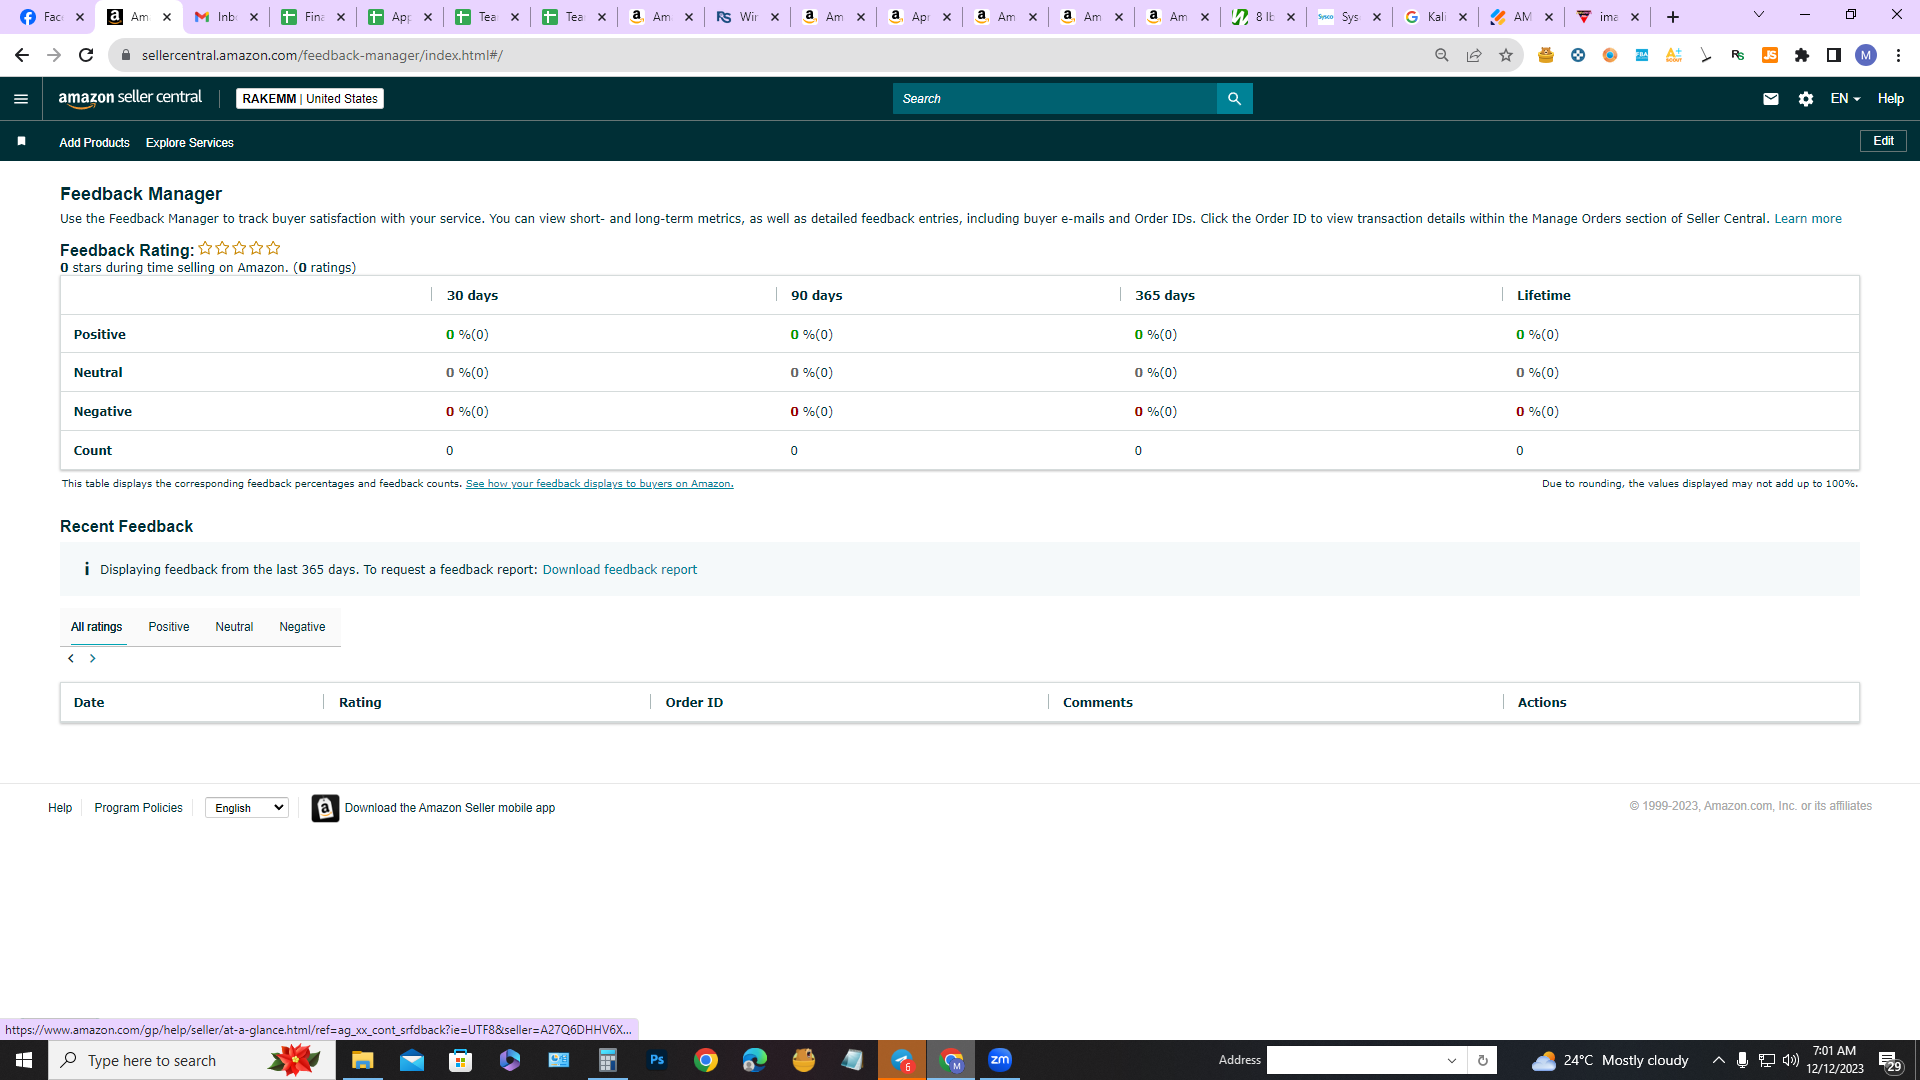Open Zoom from the taskbar
This screenshot has width=1920, height=1080.
pos(1000,1060)
